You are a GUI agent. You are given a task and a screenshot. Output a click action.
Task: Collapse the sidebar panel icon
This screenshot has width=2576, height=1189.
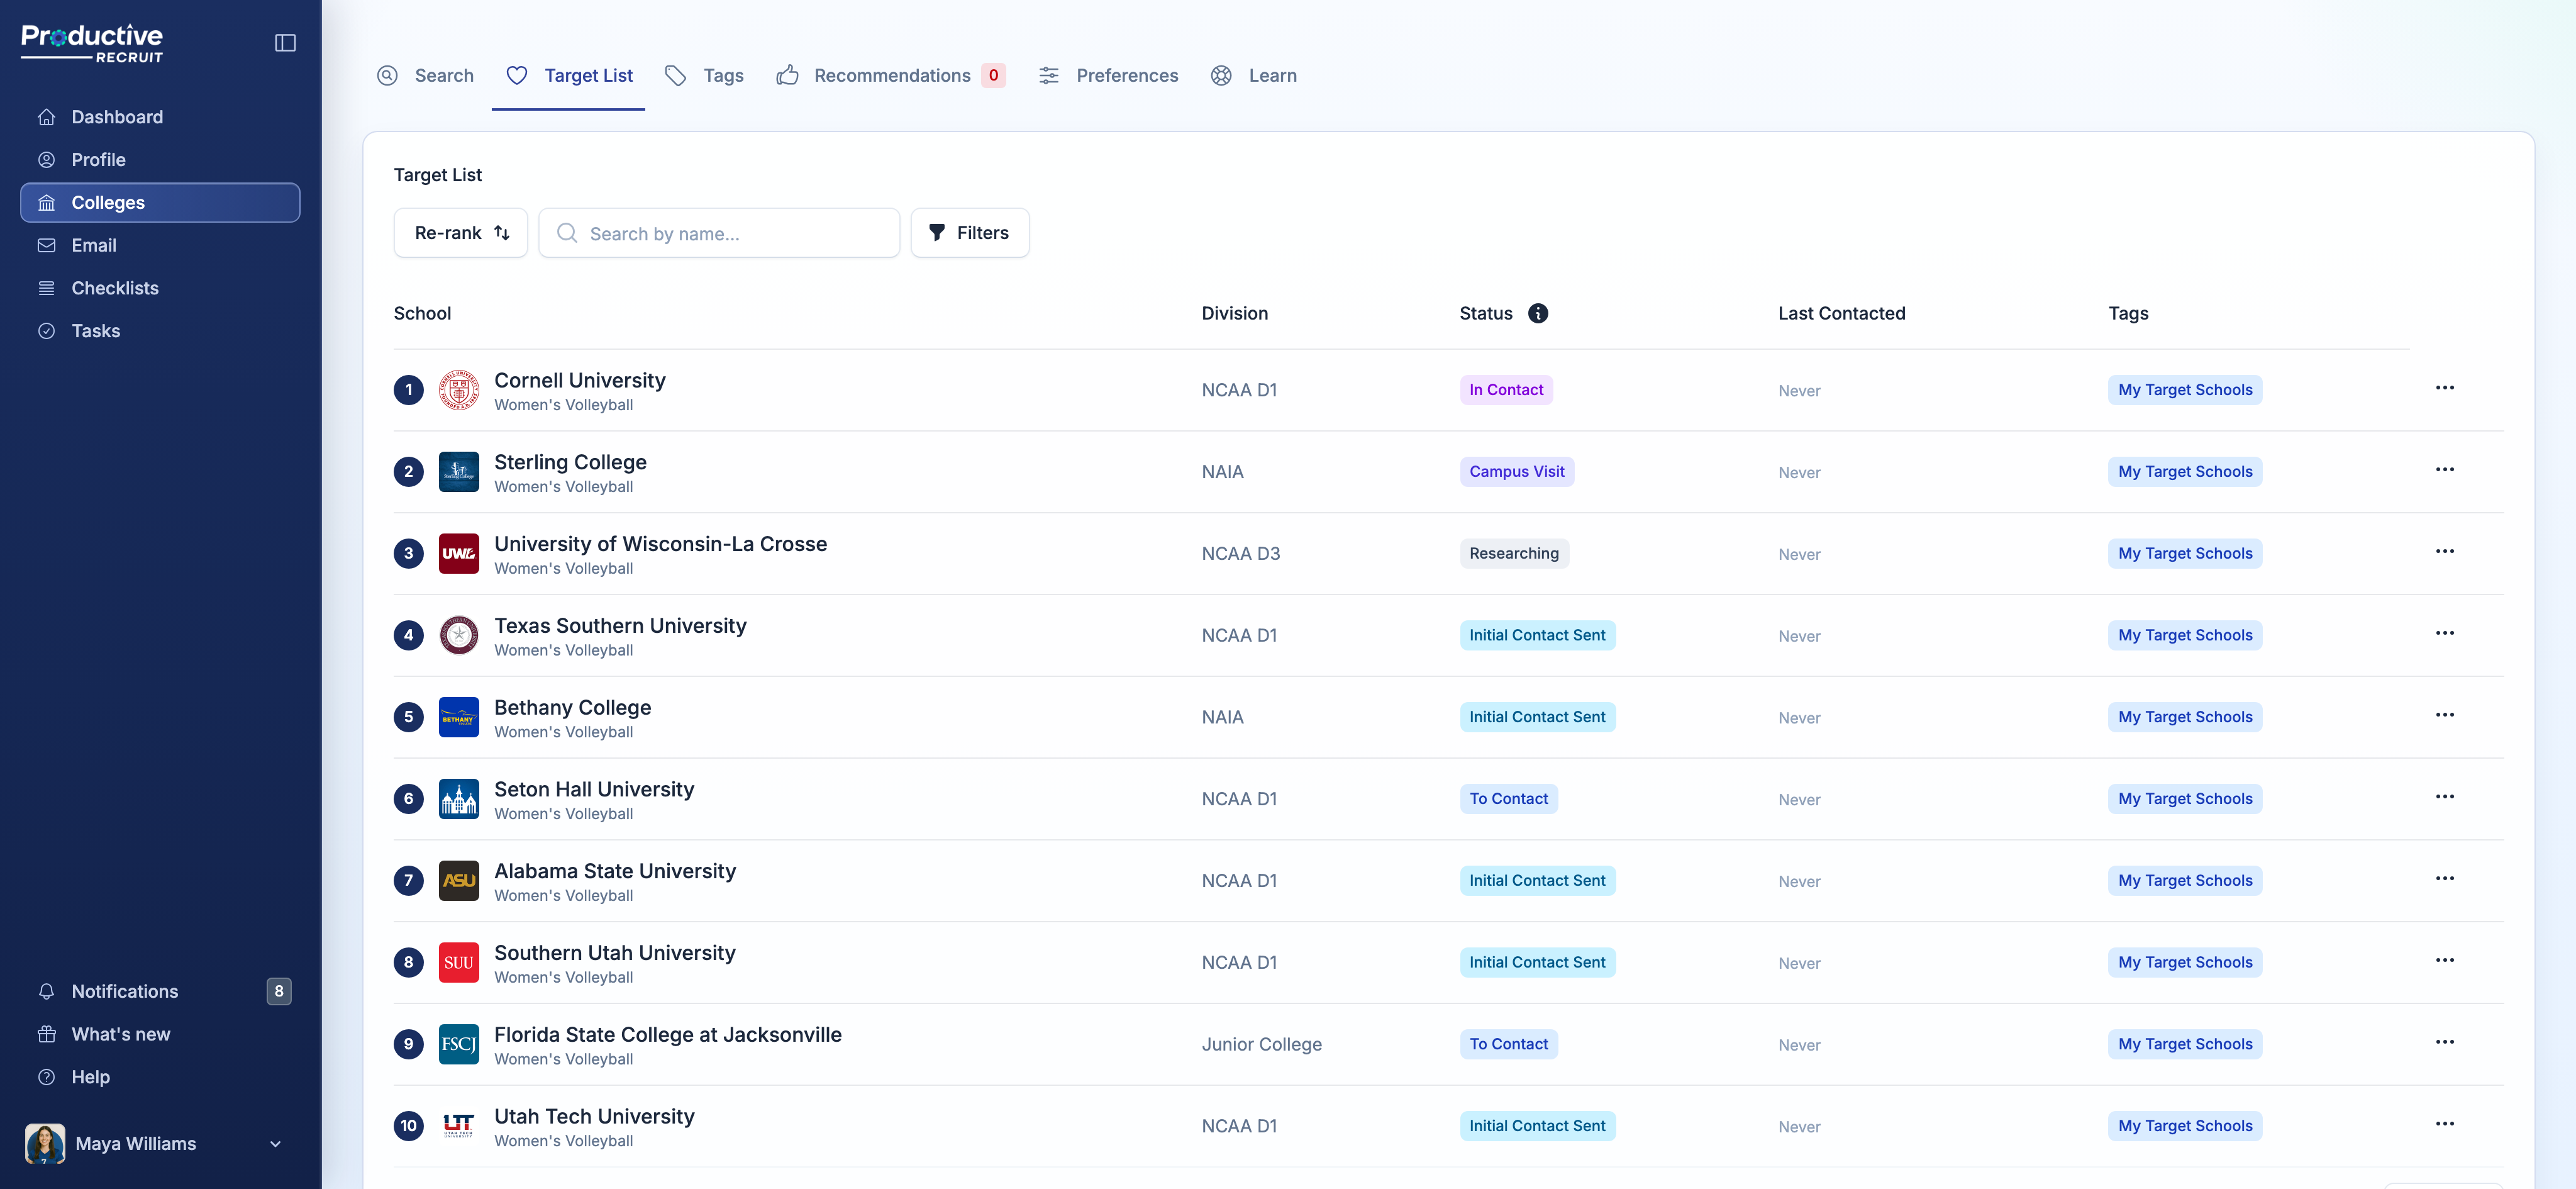[x=285, y=43]
